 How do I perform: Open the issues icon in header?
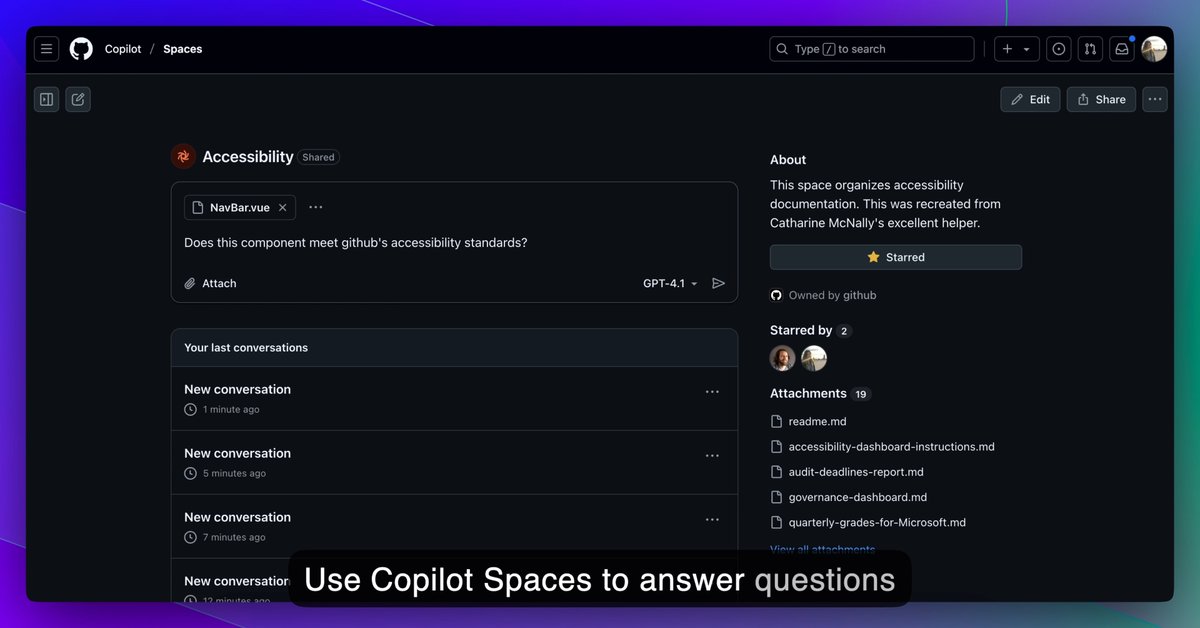[x=1059, y=49]
